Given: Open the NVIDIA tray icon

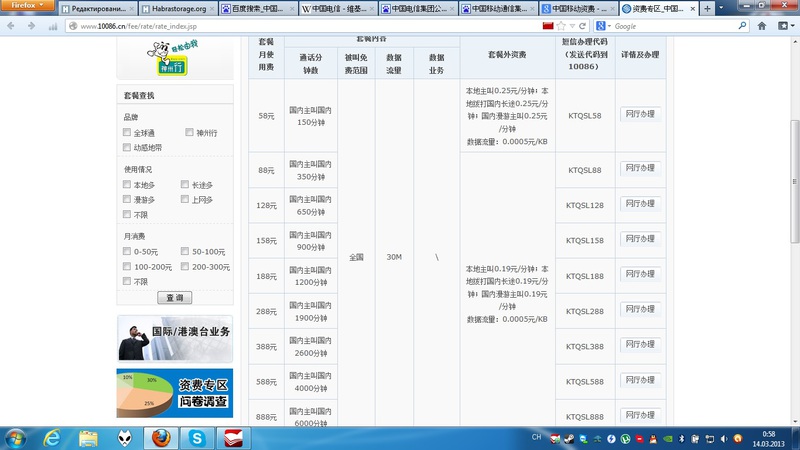Looking at the screenshot, I should coord(667,439).
